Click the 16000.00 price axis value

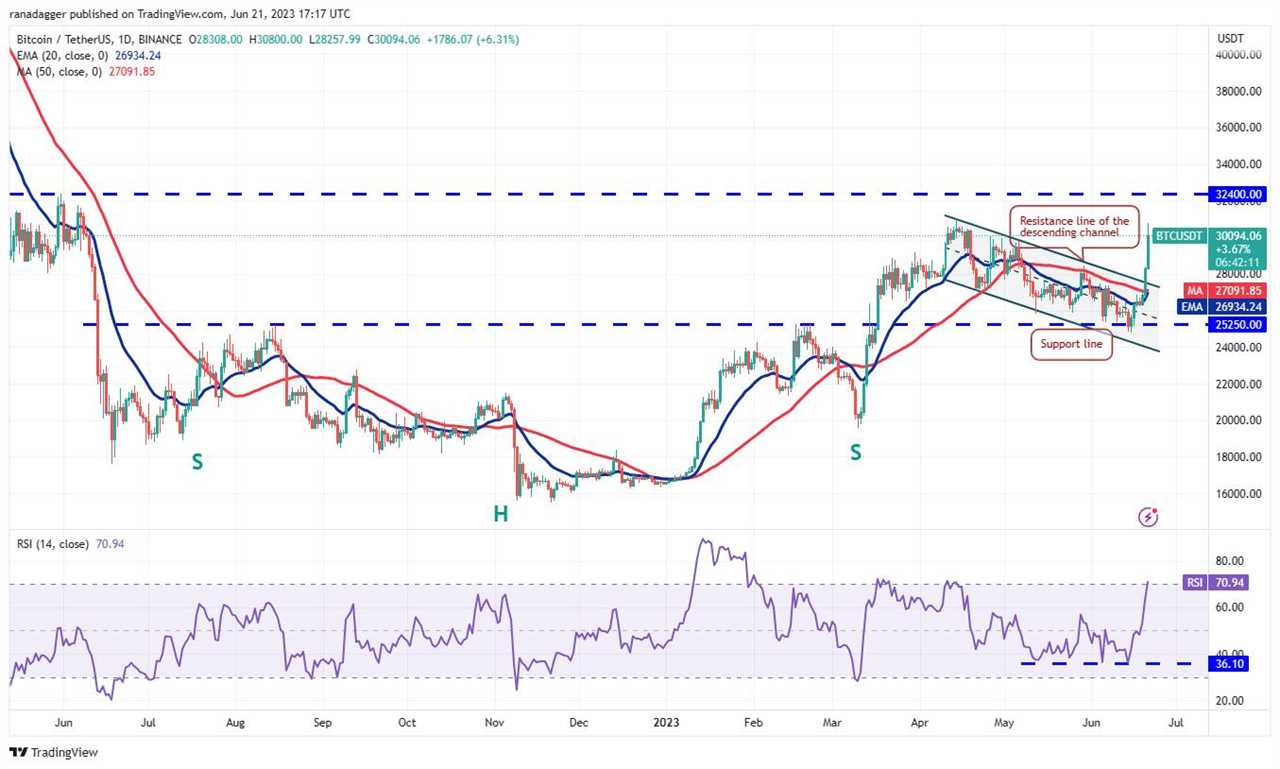(x=1238, y=494)
